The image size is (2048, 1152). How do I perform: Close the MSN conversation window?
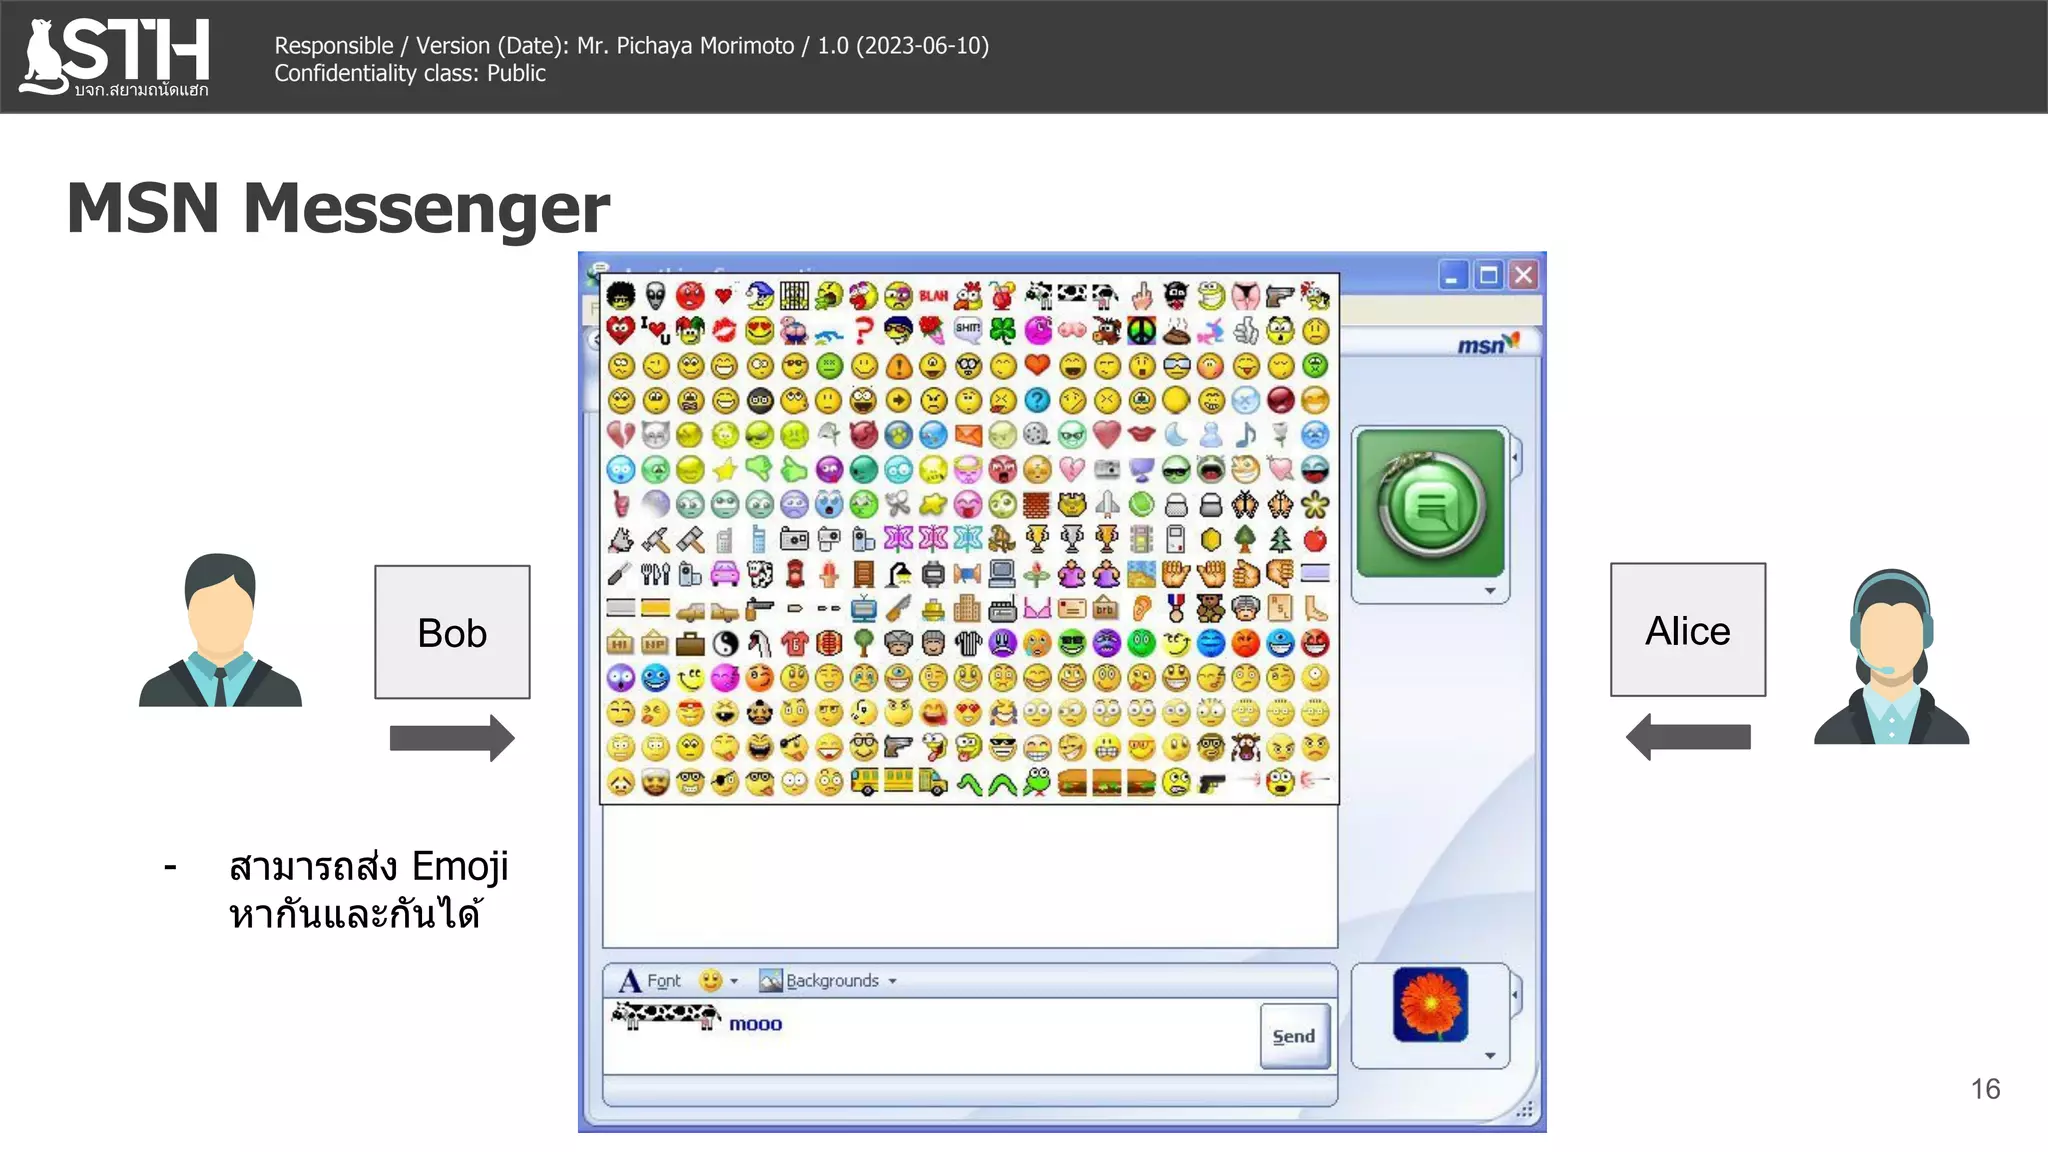(1523, 275)
